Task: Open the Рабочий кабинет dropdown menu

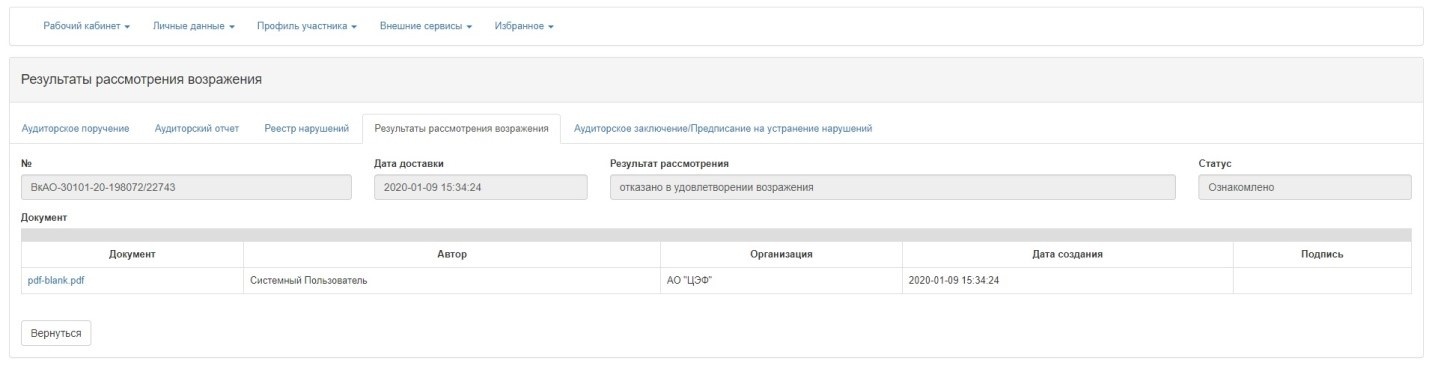Action: tap(87, 26)
